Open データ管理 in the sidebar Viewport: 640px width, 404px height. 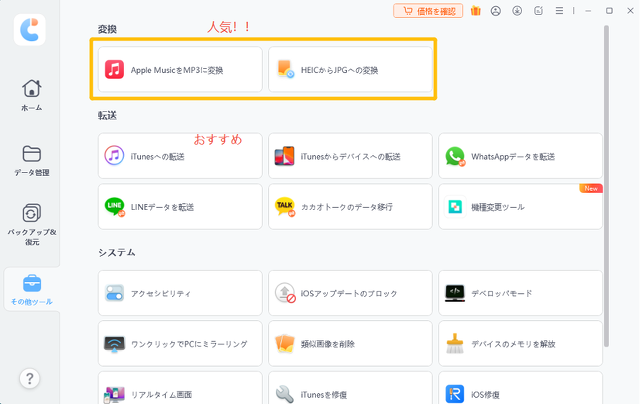(x=31, y=161)
